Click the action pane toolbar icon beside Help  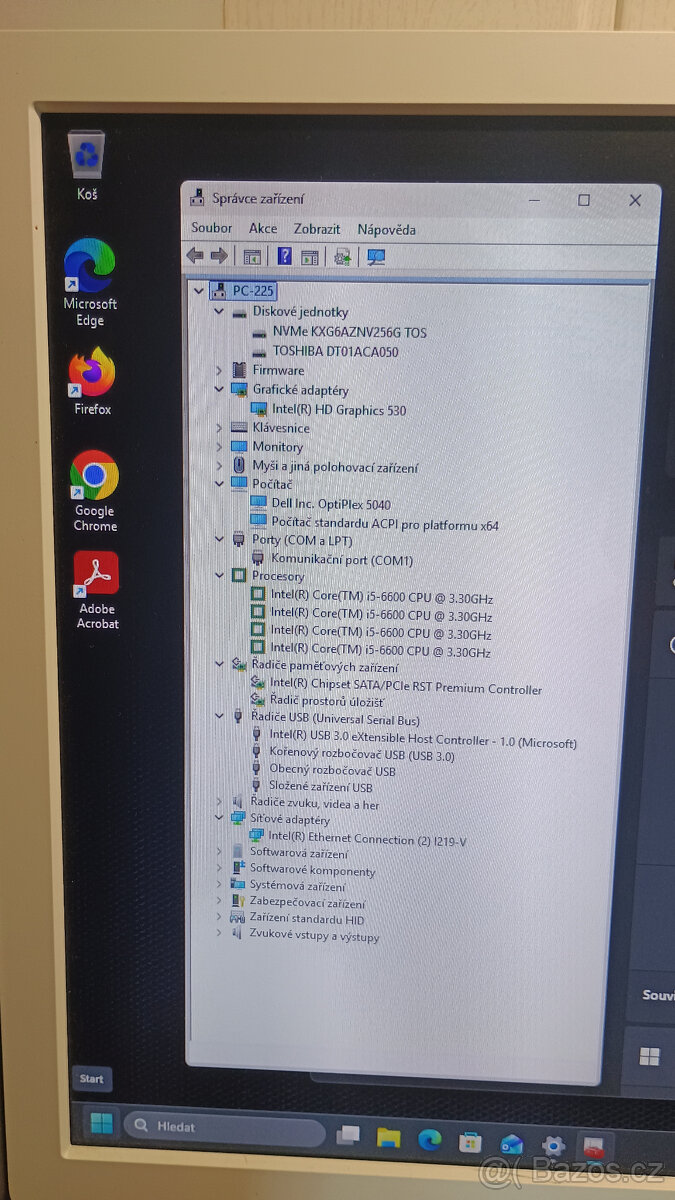coord(310,257)
